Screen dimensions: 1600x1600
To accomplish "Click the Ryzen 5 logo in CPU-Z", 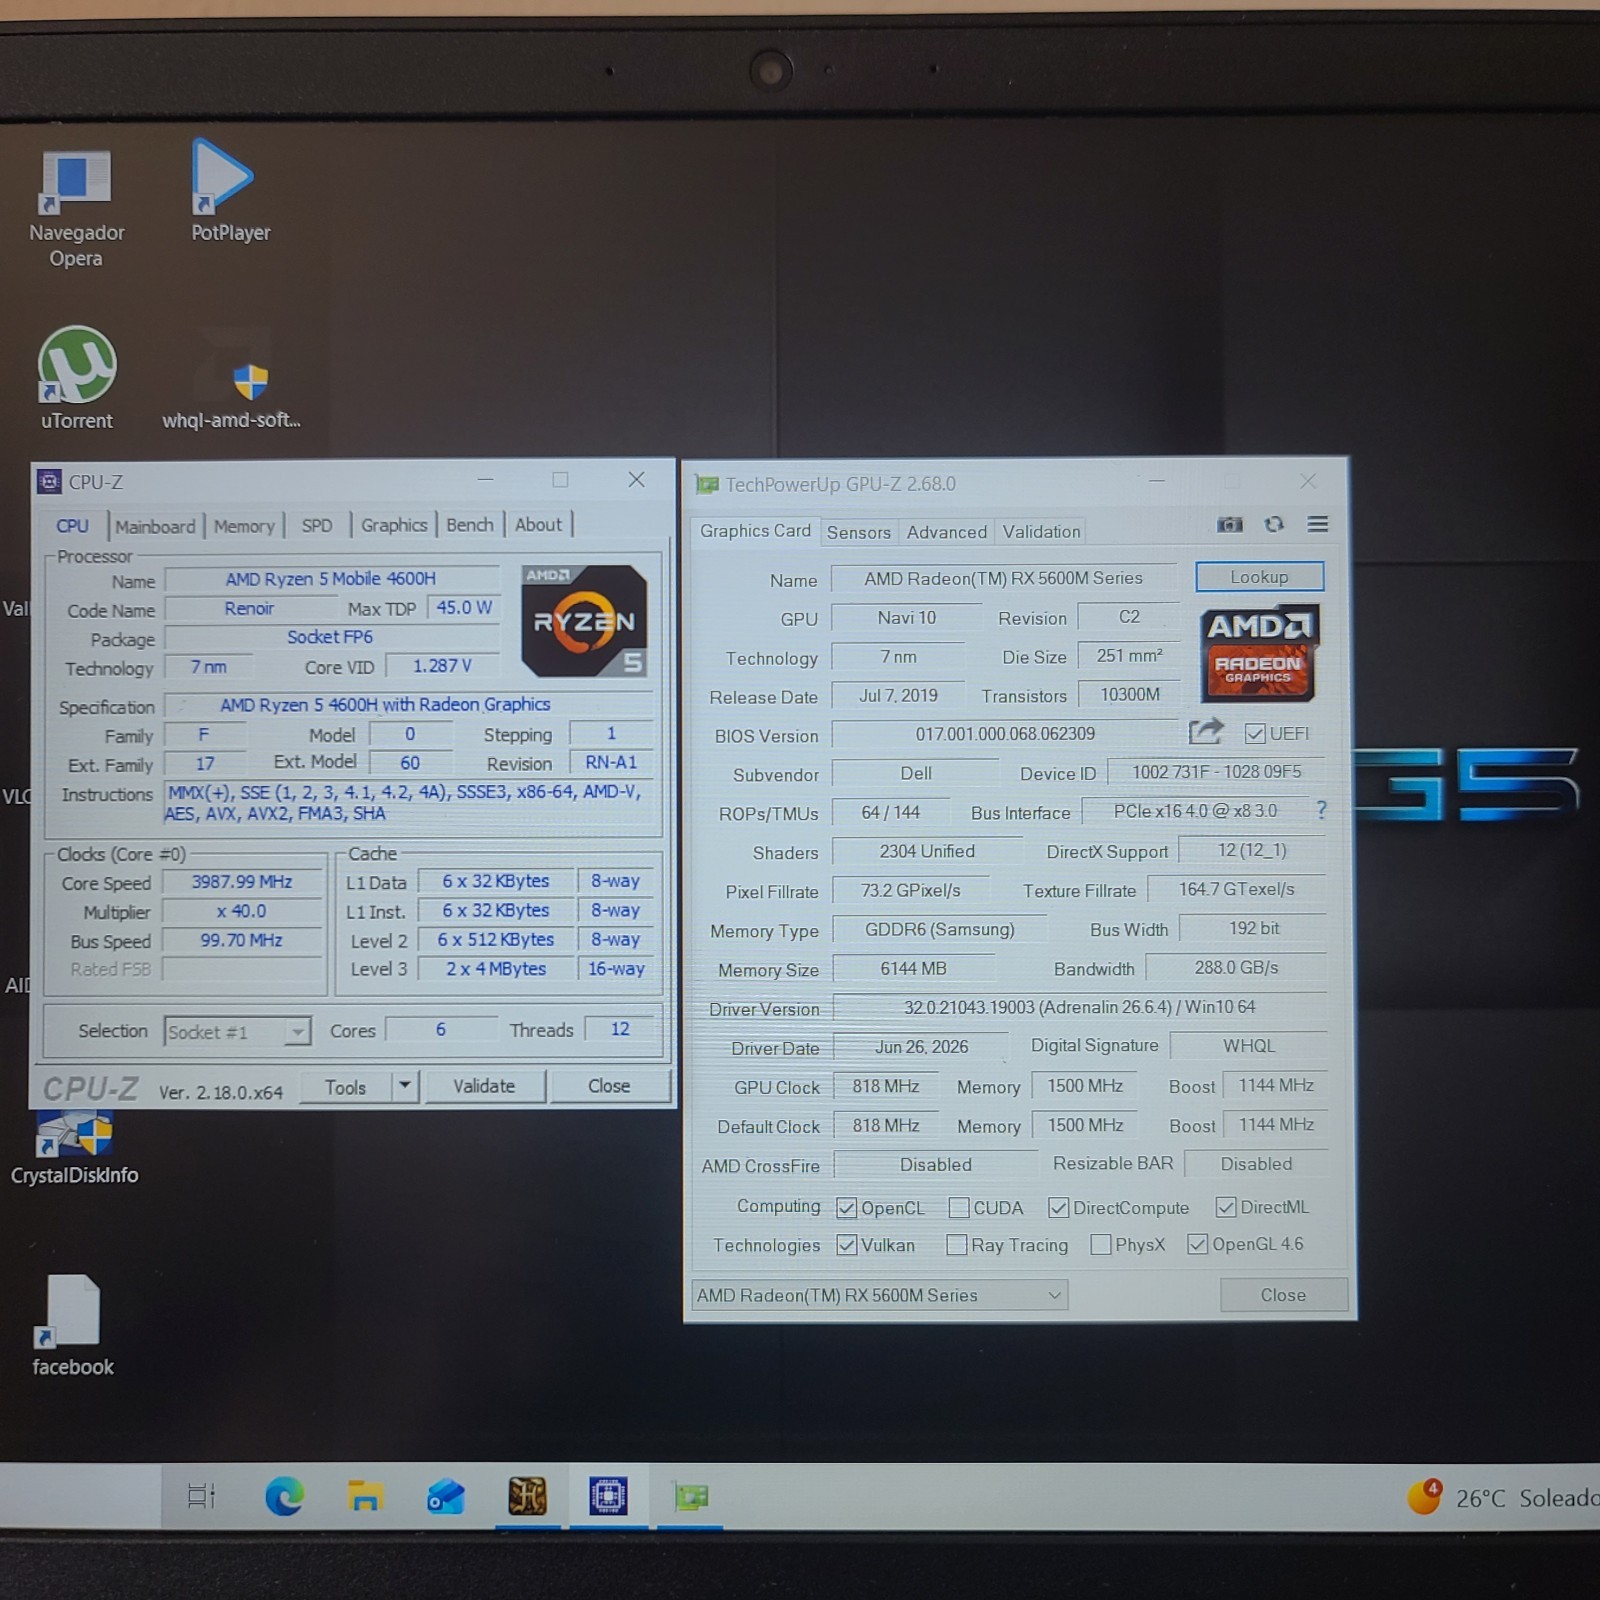I will 584,621.
